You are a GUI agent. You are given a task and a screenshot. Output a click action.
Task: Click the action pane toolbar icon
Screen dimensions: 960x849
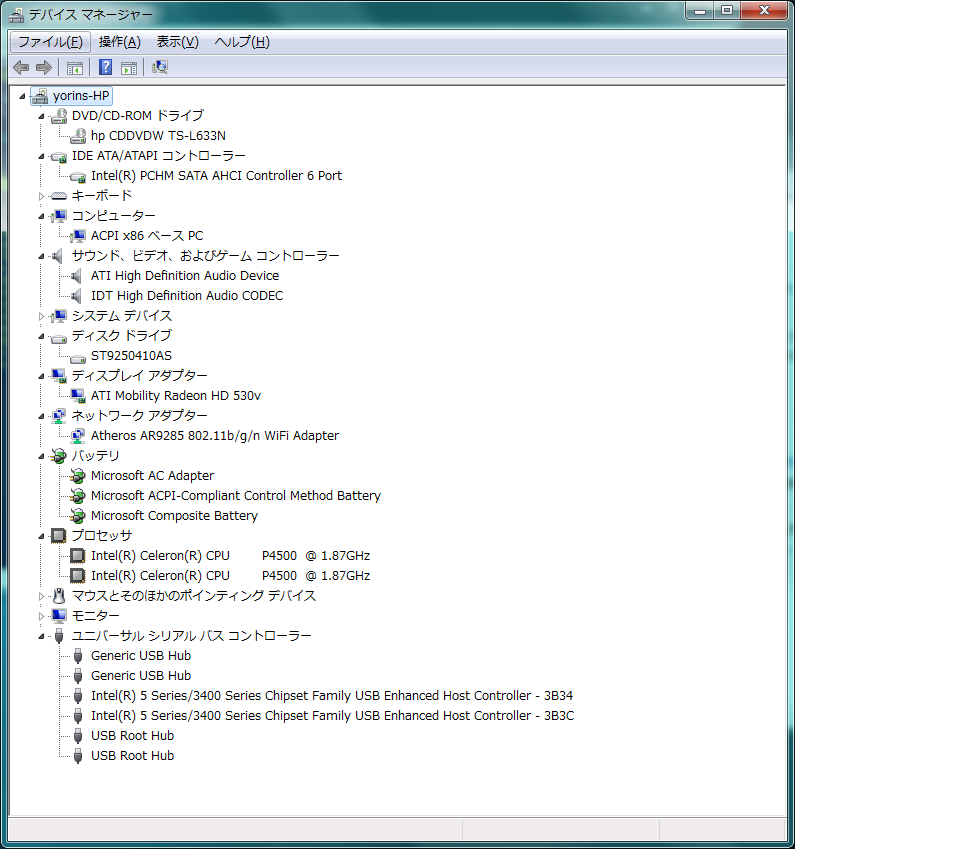click(129, 68)
